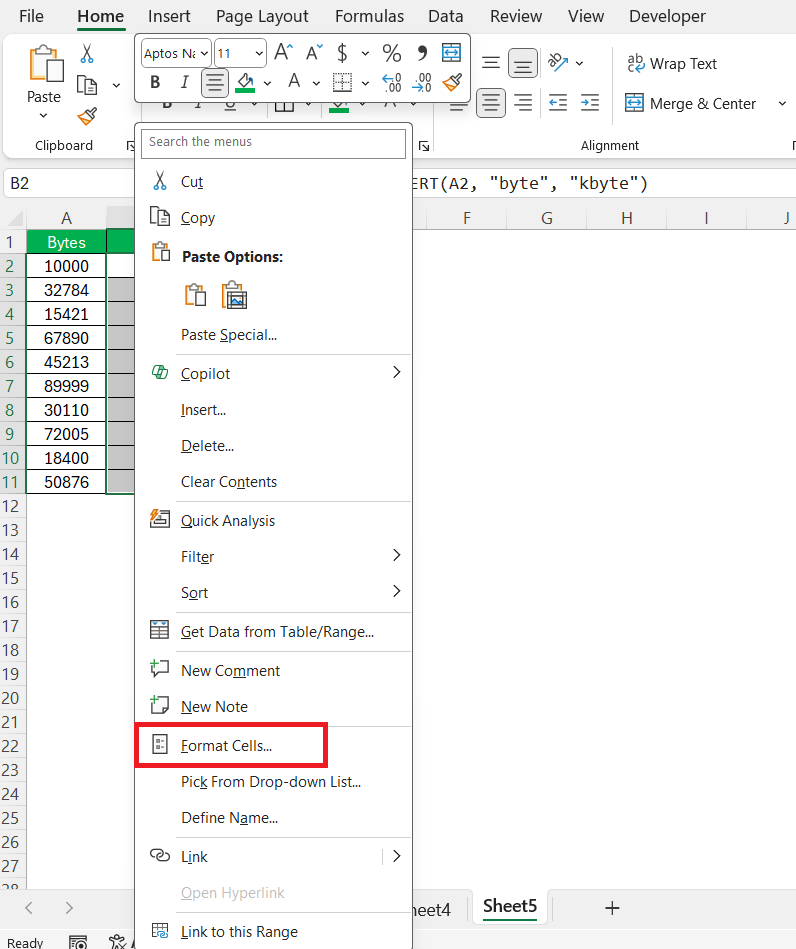This screenshot has width=796, height=949.
Task: Apply the green Fill Color swatch
Action: (245, 83)
